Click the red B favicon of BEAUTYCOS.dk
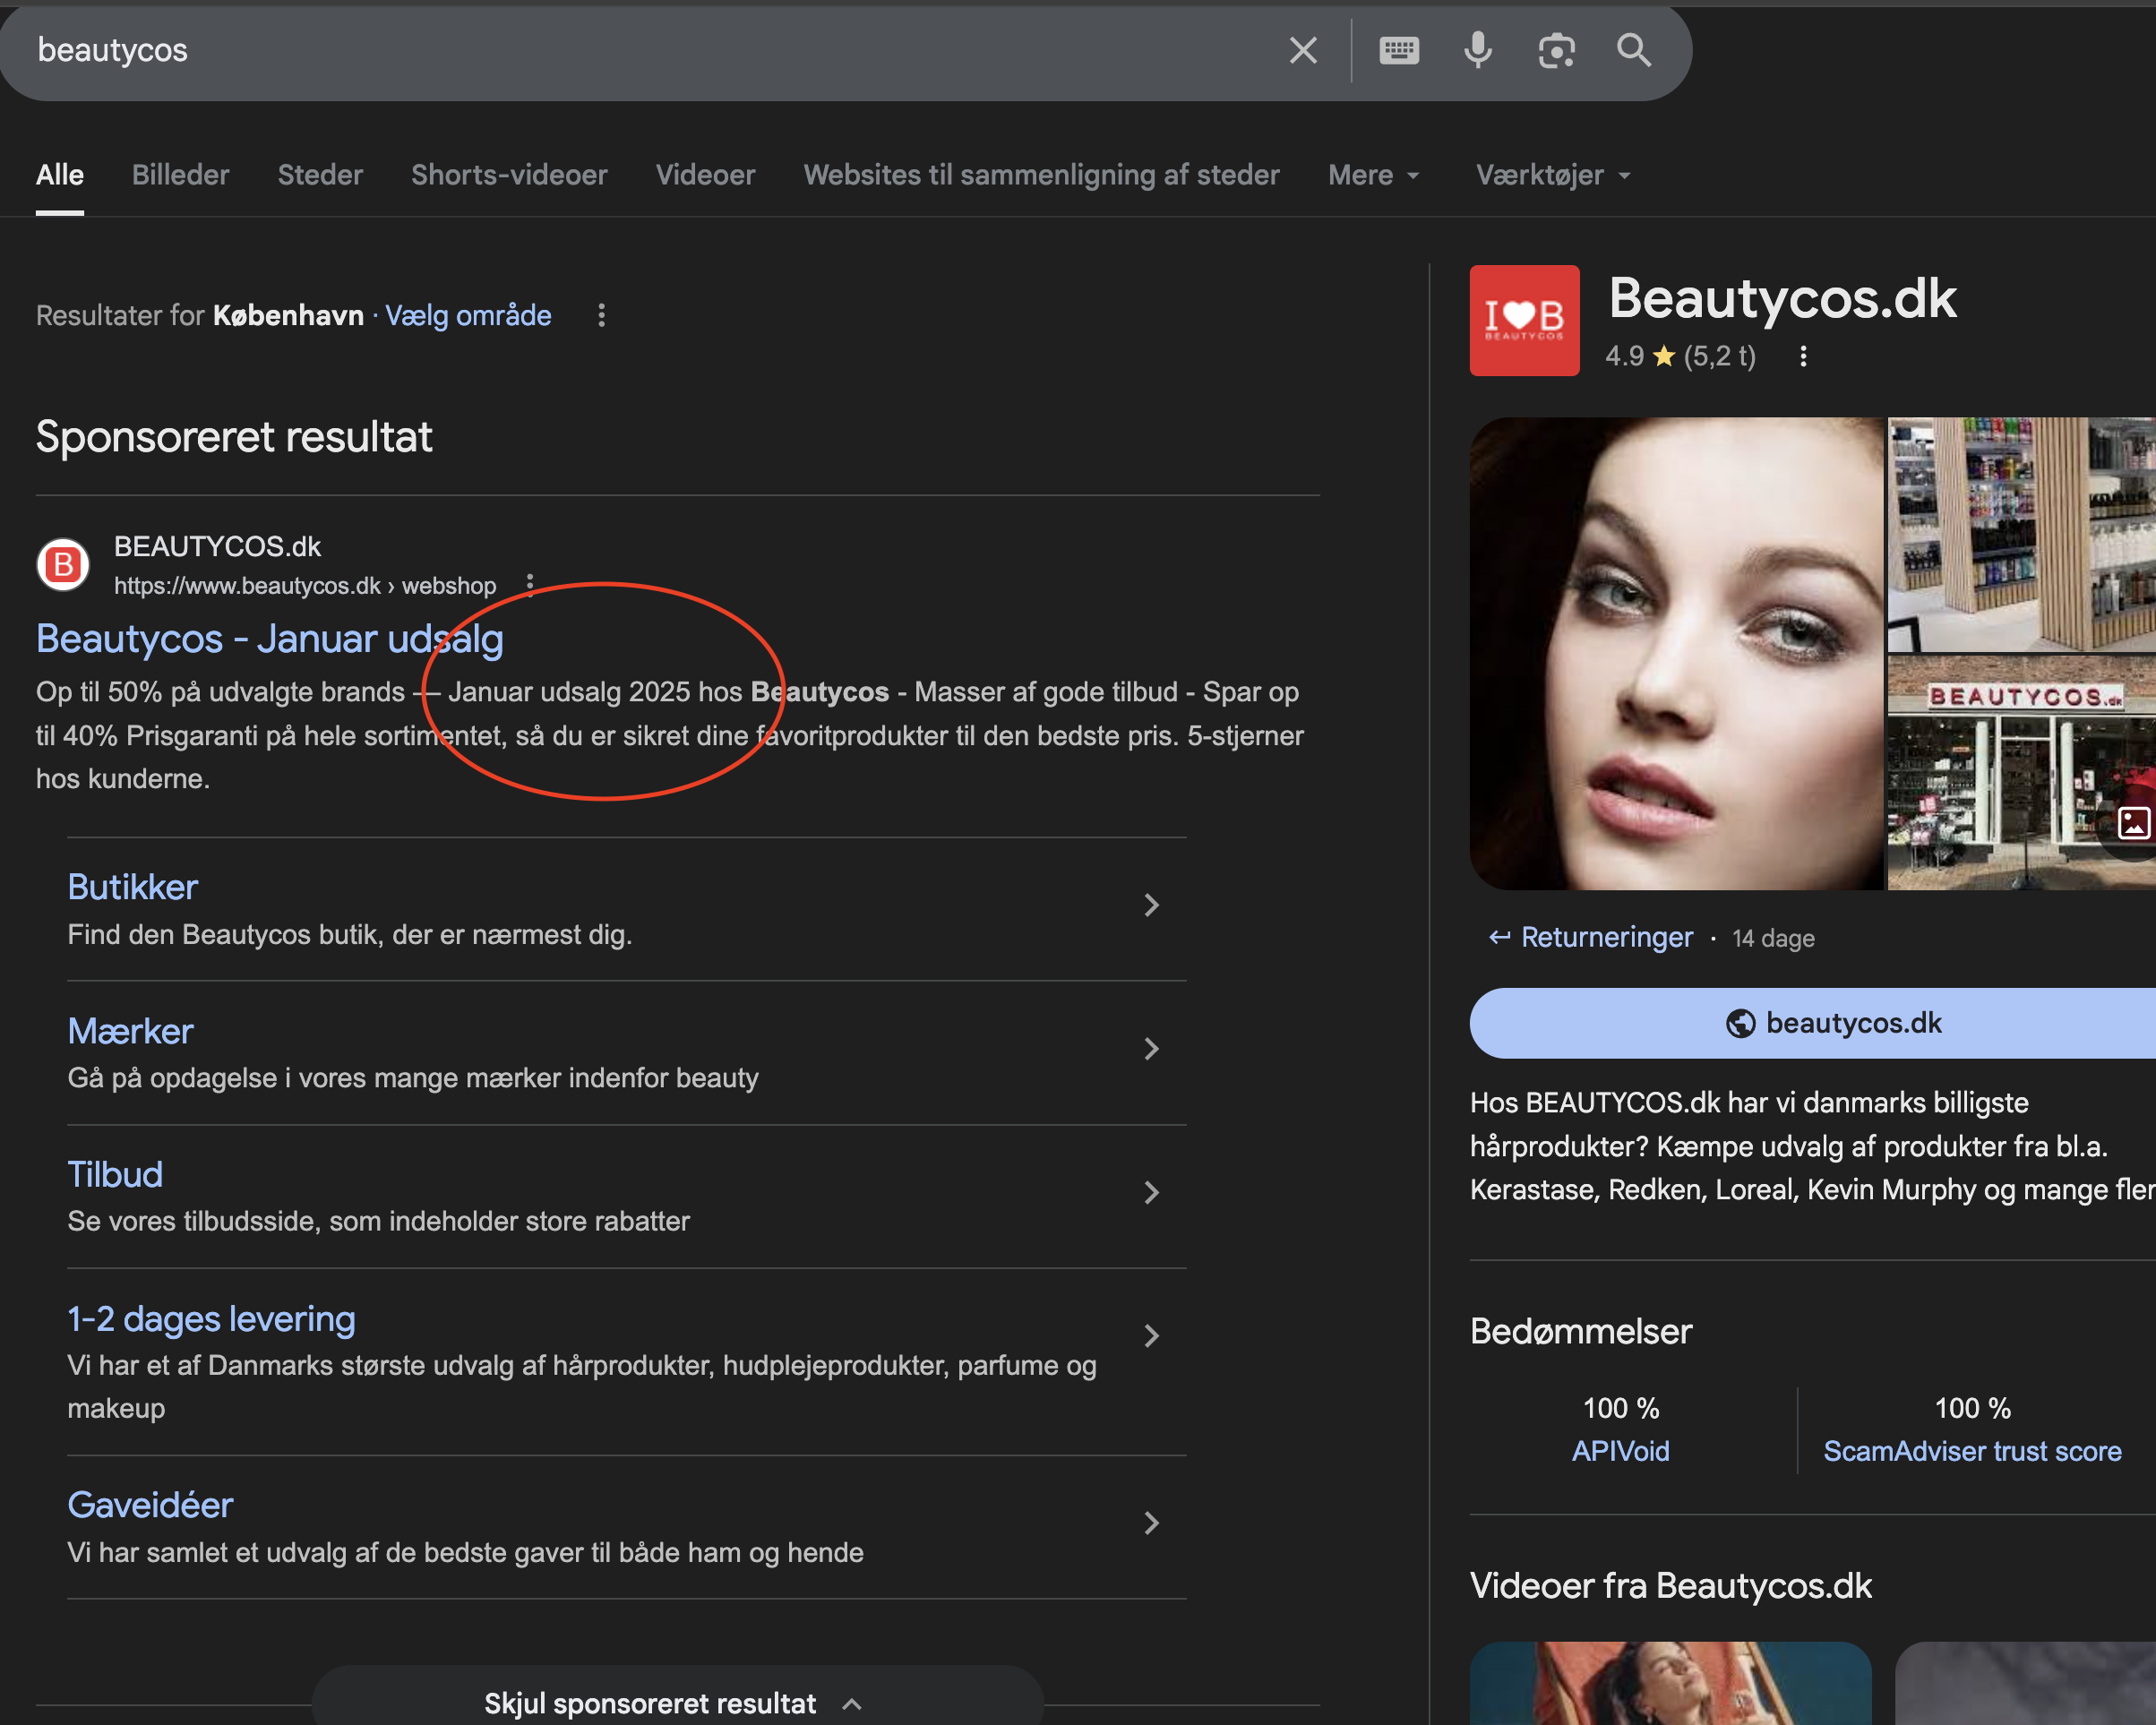Image resolution: width=2156 pixels, height=1725 pixels. [x=63, y=565]
